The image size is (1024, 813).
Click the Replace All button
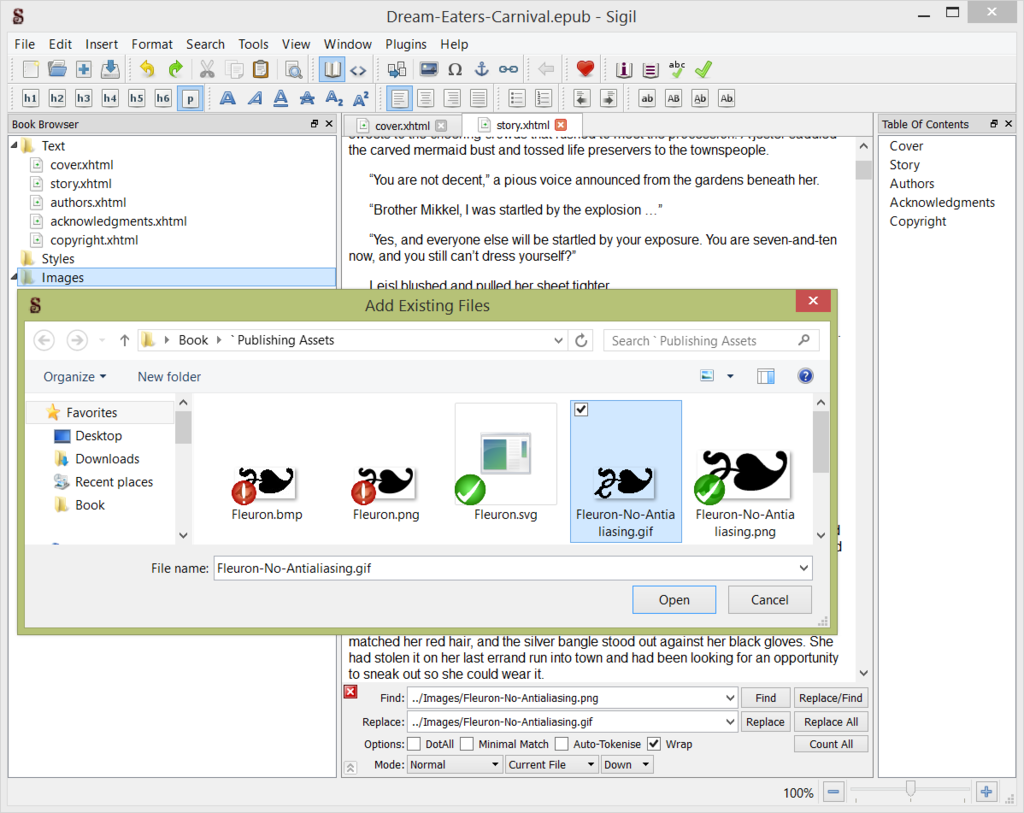830,722
